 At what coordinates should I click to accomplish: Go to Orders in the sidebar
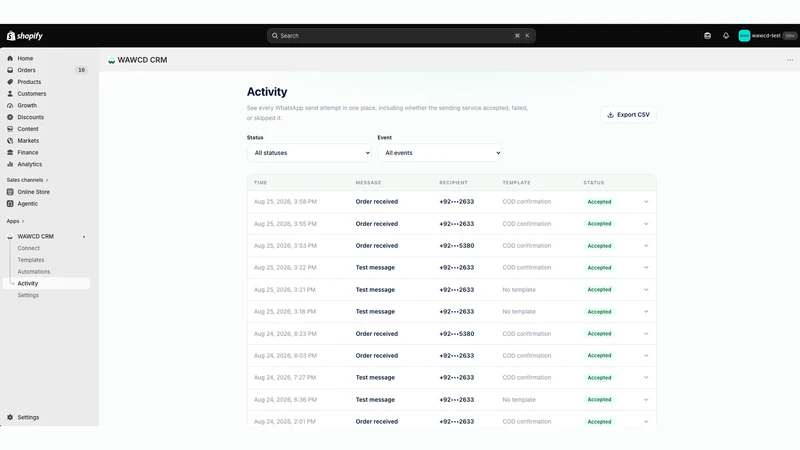point(27,70)
